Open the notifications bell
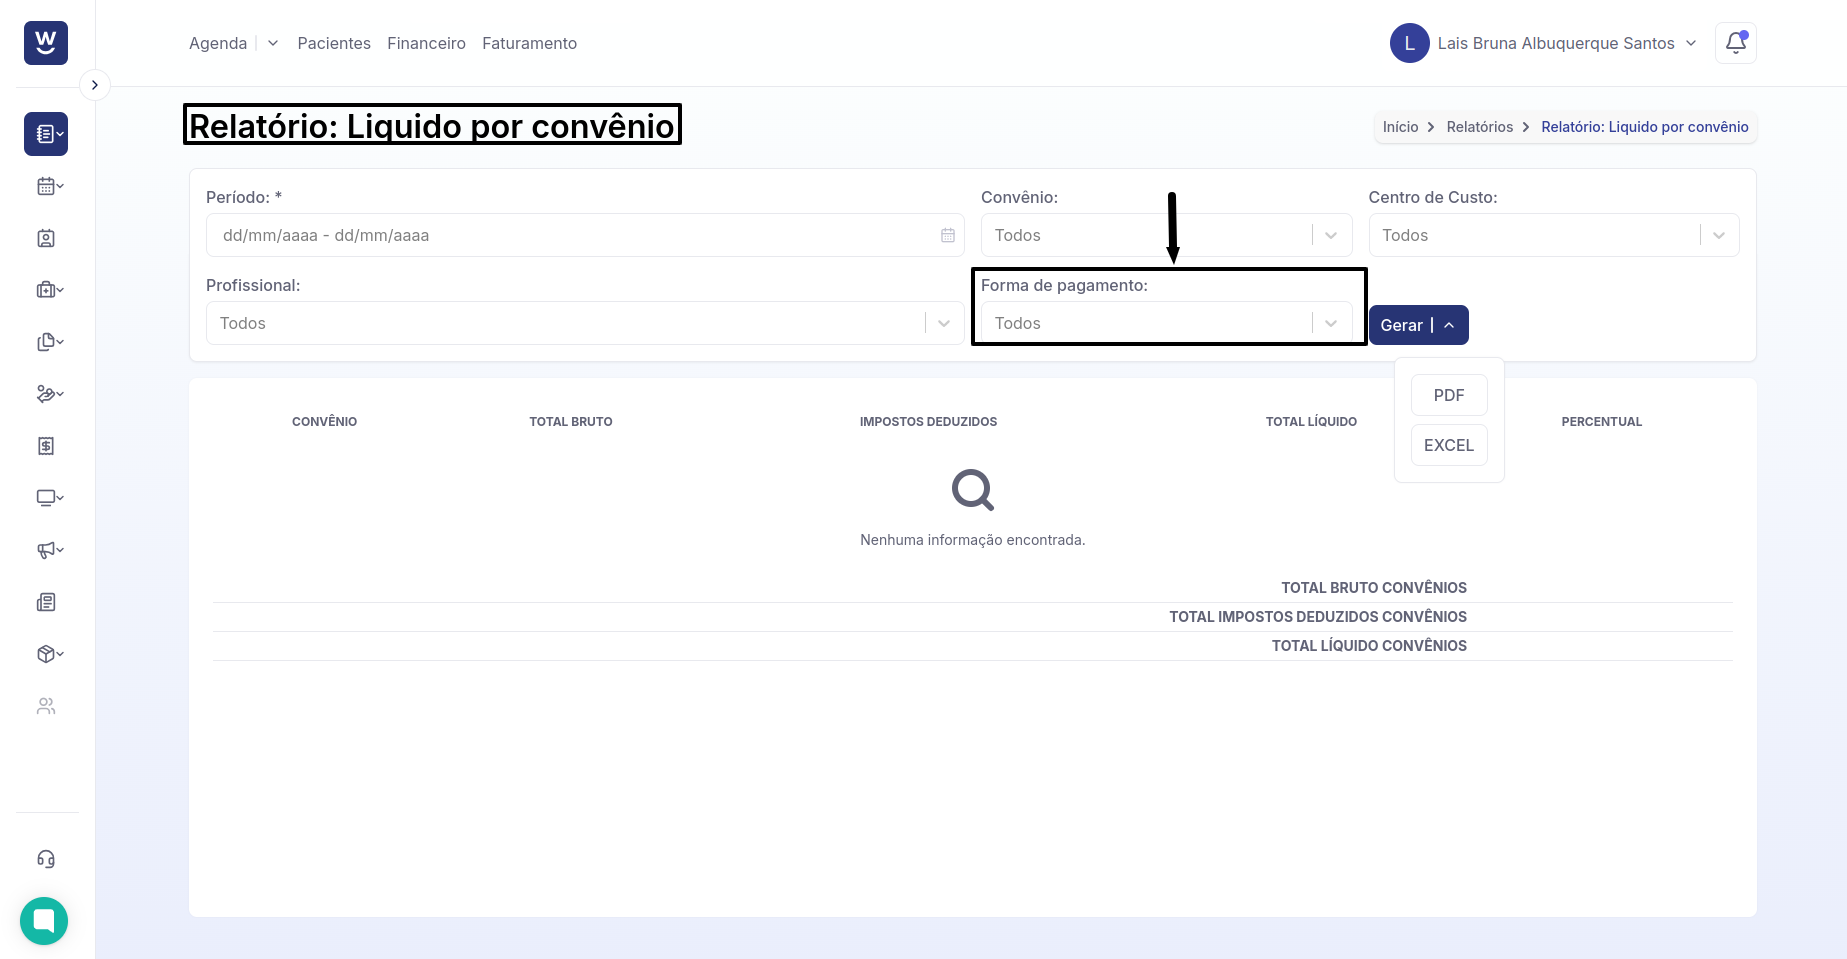 [1735, 43]
